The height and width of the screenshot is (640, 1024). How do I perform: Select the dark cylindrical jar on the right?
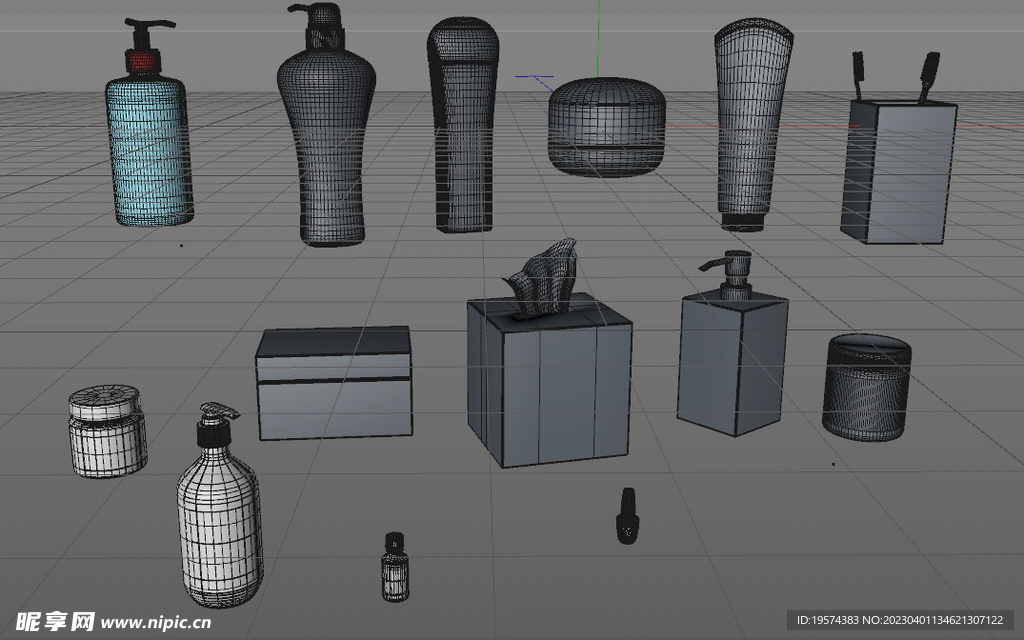click(866, 388)
